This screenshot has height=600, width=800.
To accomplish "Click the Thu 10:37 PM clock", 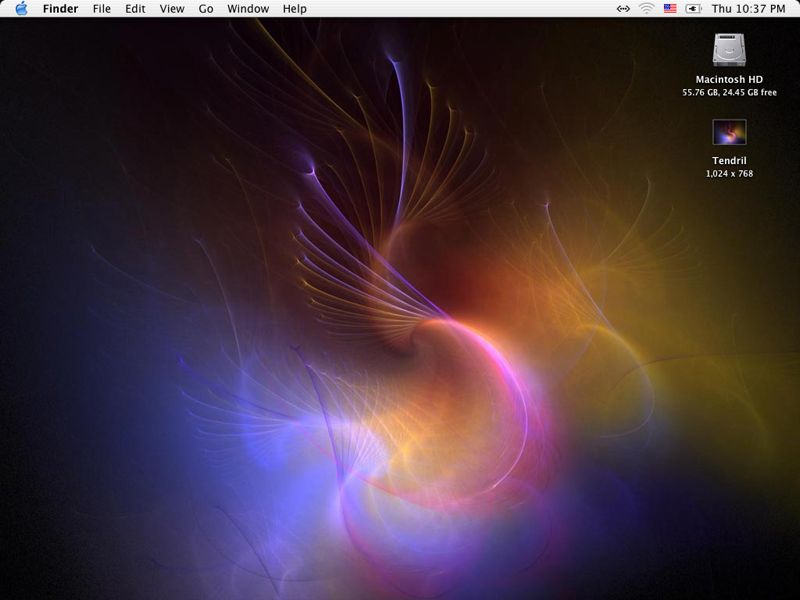I will point(748,9).
